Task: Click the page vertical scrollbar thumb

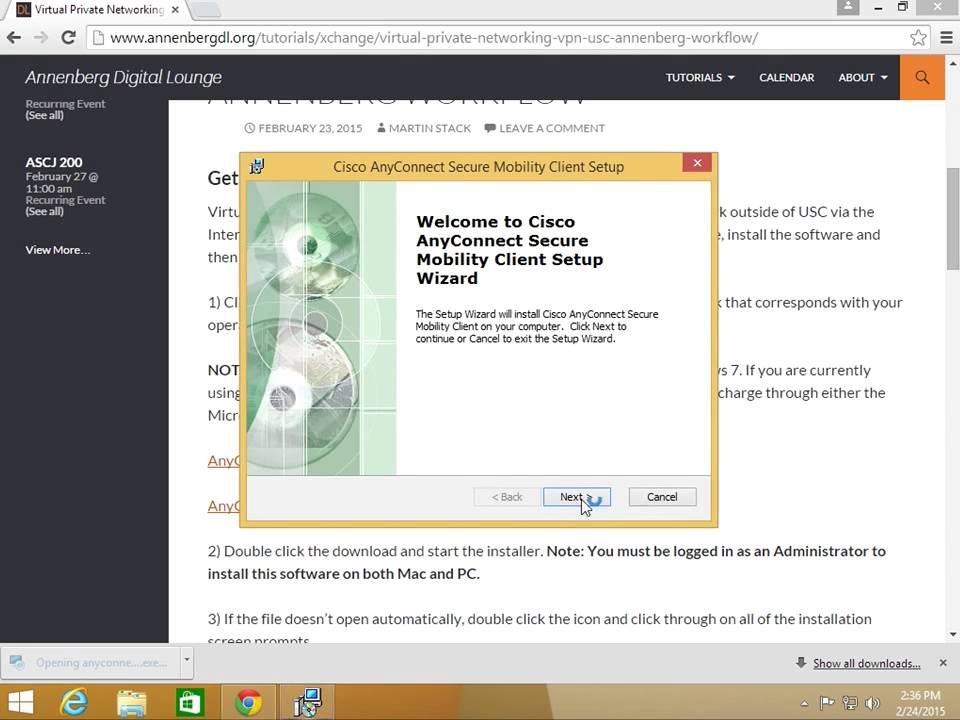Action: [x=953, y=217]
